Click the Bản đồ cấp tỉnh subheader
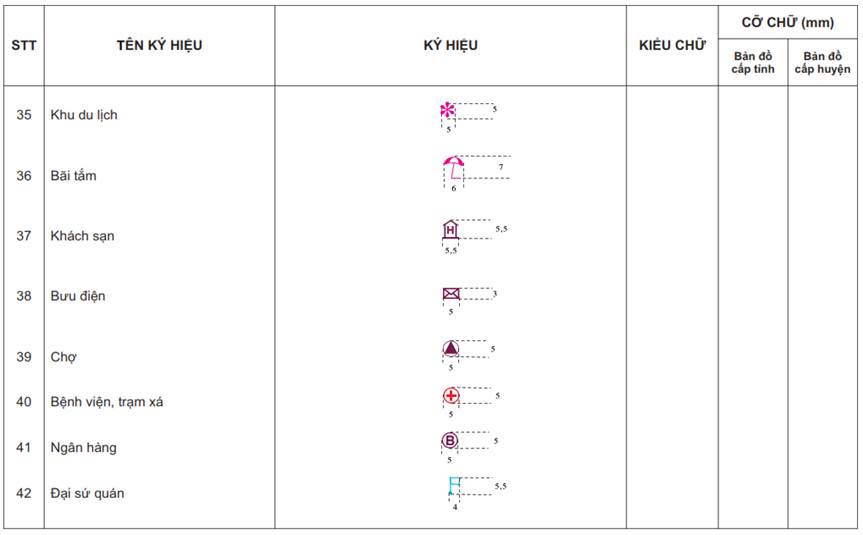863x535 pixels. 753,62
